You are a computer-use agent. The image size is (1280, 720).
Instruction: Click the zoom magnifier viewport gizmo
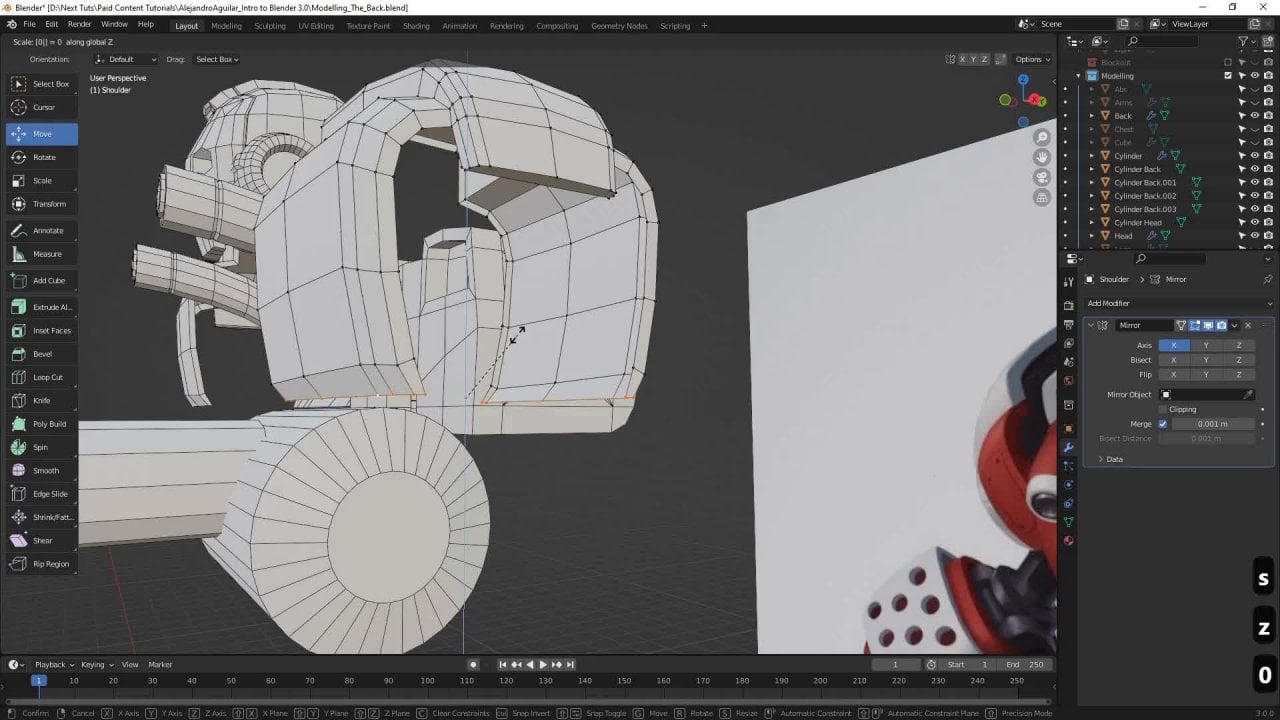tap(1042, 137)
